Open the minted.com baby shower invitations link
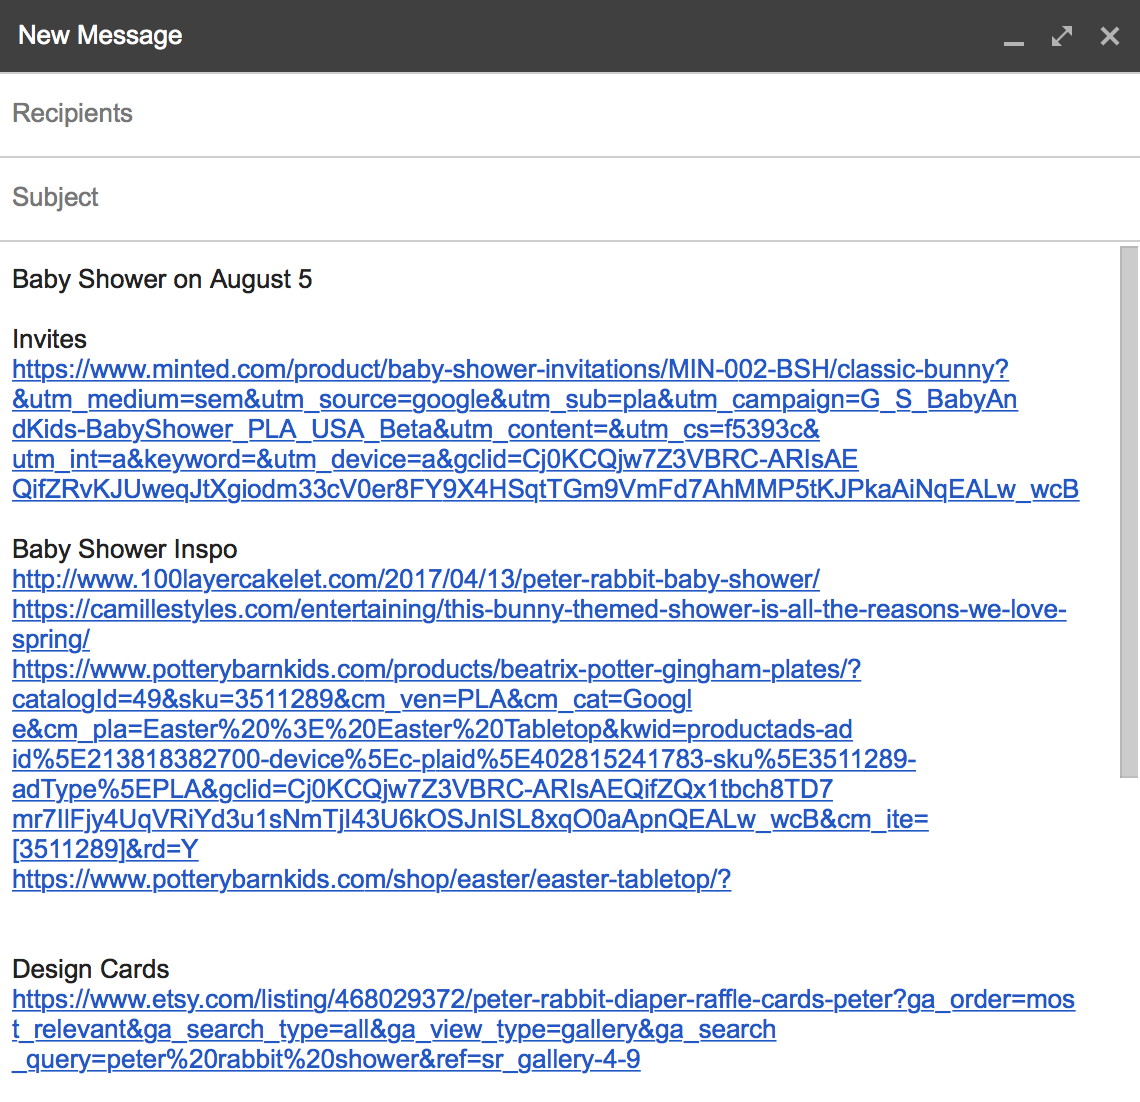This screenshot has width=1140, height=1102. (545, 429)
